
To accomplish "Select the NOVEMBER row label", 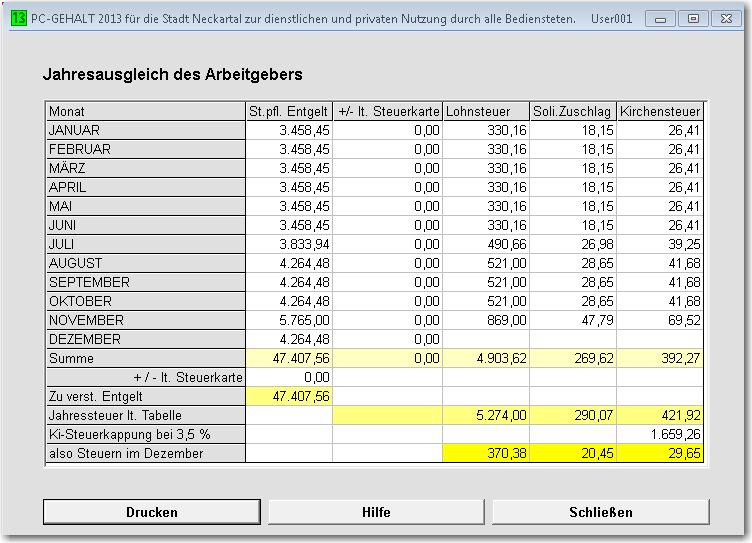I will click(x=146, y=320).
